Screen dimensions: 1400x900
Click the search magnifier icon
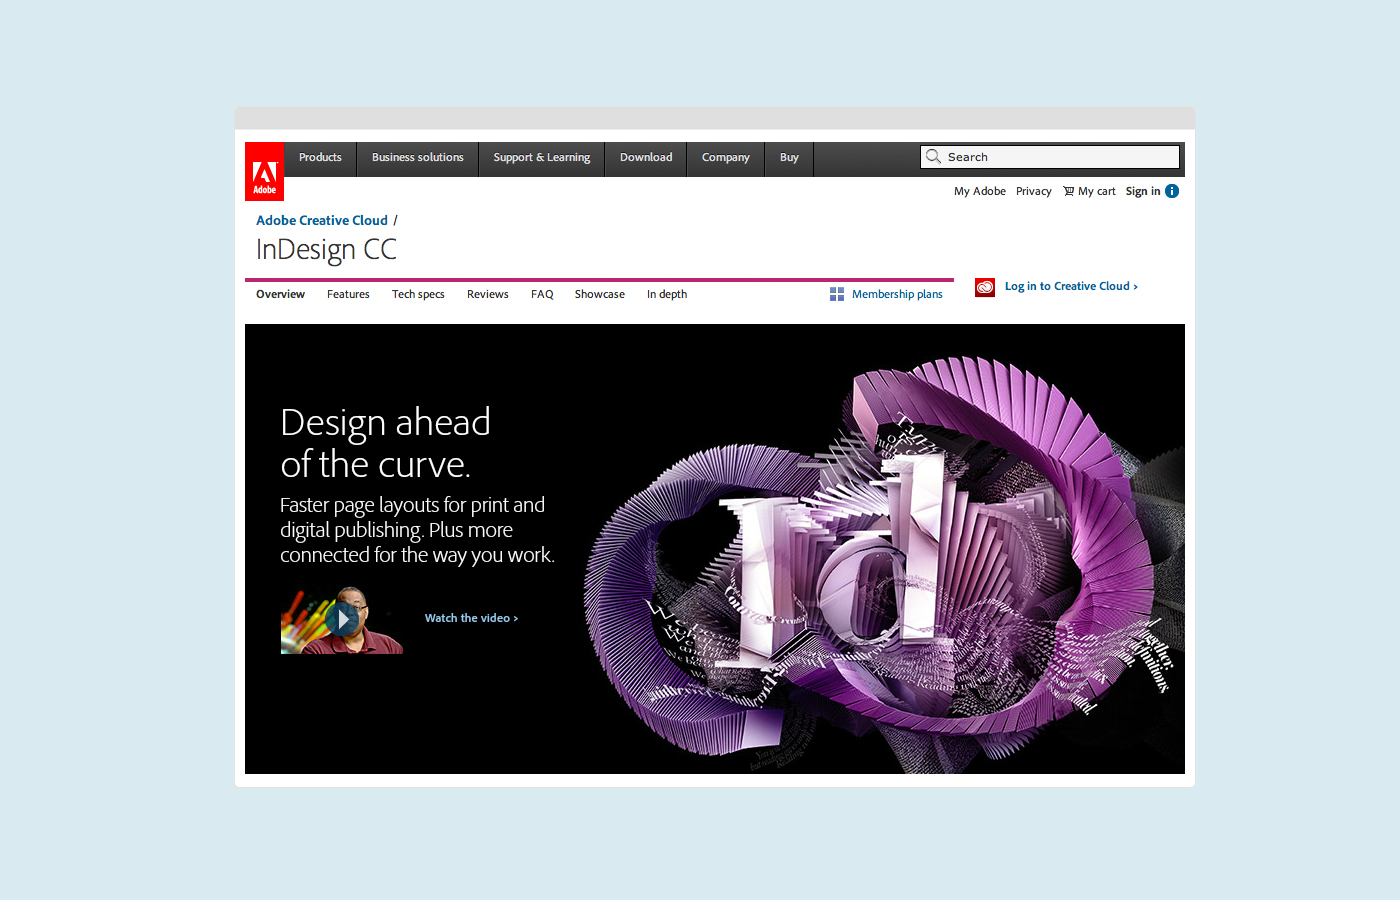(933, 157)
